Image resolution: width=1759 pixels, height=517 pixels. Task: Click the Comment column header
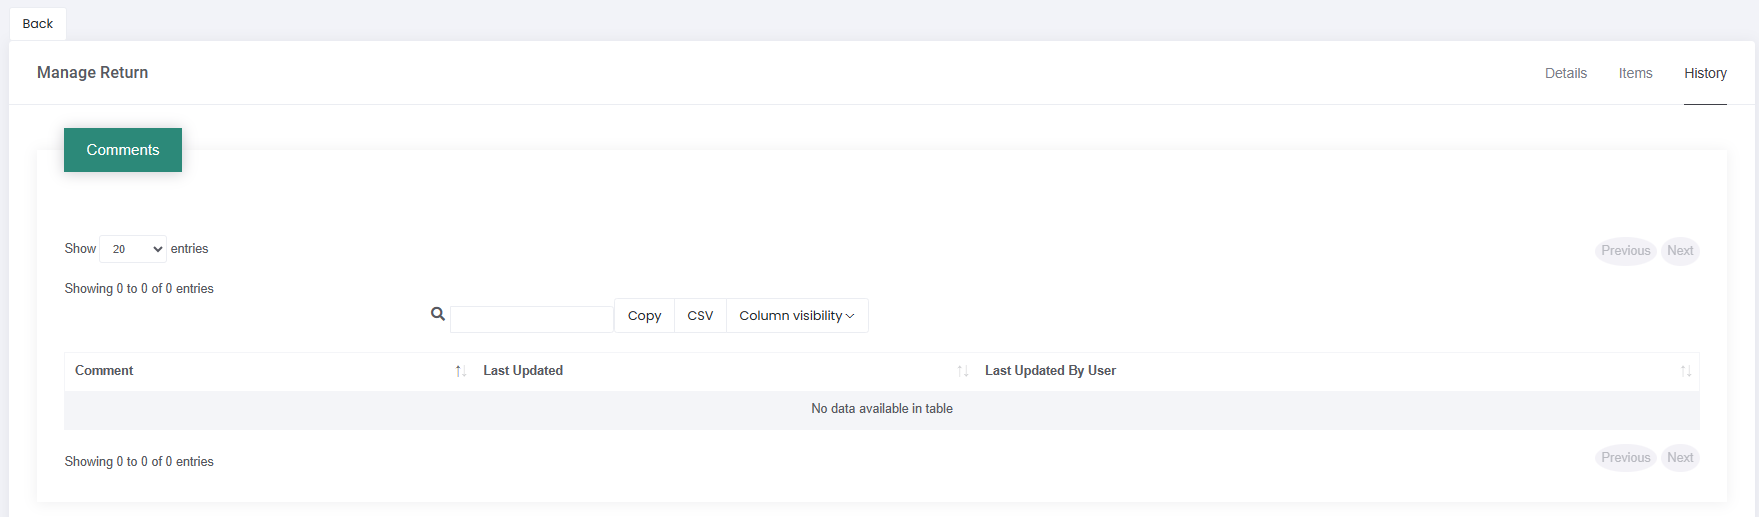click(x=104, y=371)
